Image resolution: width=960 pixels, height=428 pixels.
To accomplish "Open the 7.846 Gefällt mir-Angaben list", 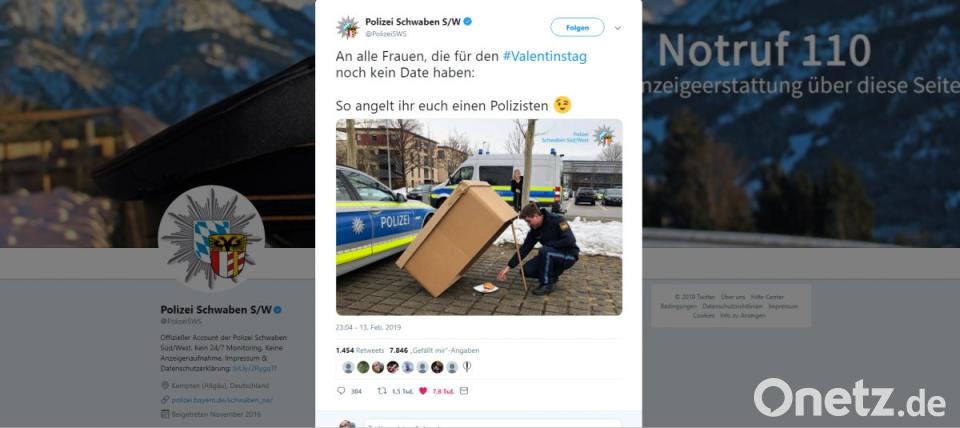I will pyautogui.click(x=434, y=351).
